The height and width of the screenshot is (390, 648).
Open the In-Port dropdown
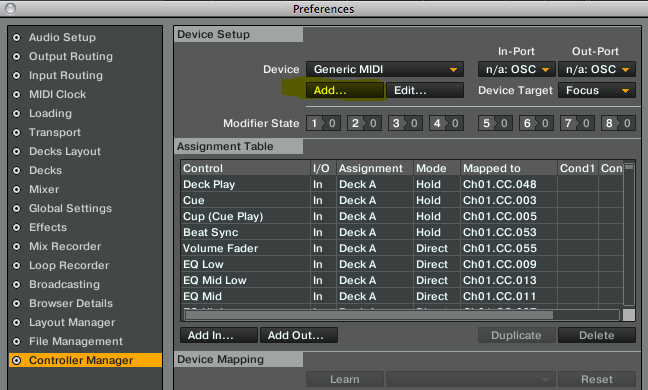pos(516,69)
